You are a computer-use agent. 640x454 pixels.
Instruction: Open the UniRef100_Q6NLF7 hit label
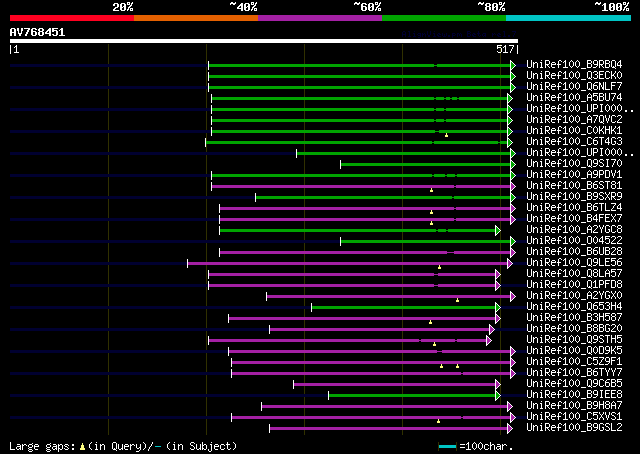pos(574,87)
